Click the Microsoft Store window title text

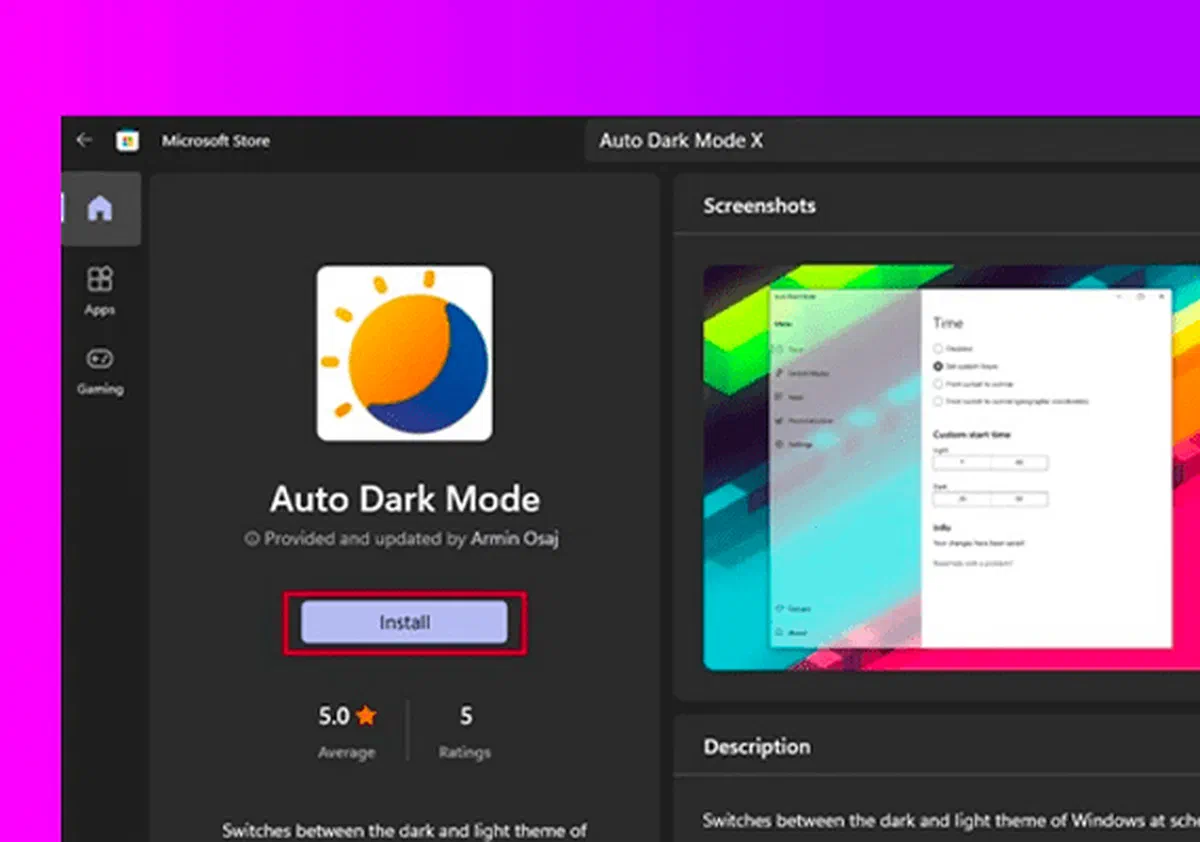click(216, 141)
